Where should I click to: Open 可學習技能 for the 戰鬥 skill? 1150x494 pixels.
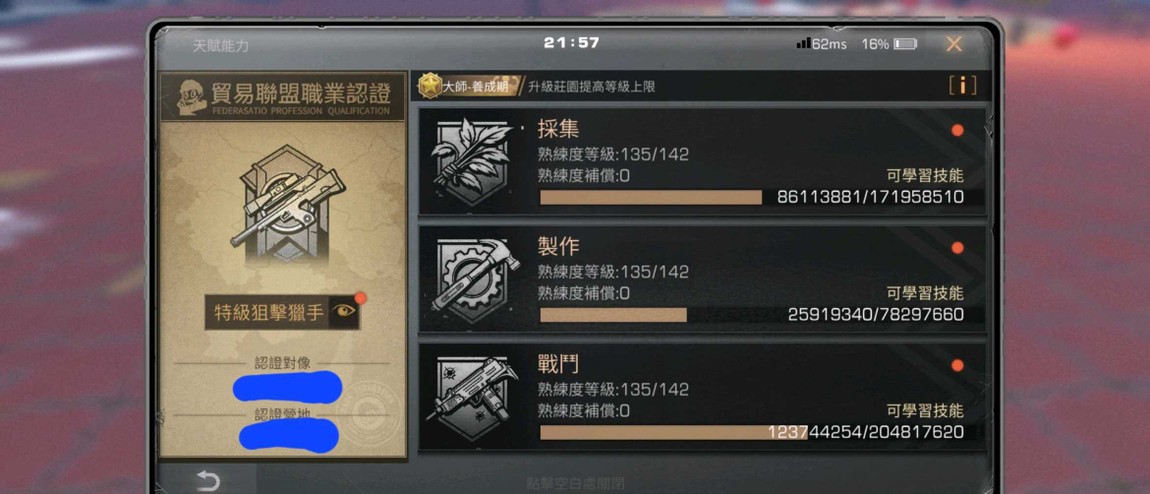pyautogui.click(x=925, y=410)
